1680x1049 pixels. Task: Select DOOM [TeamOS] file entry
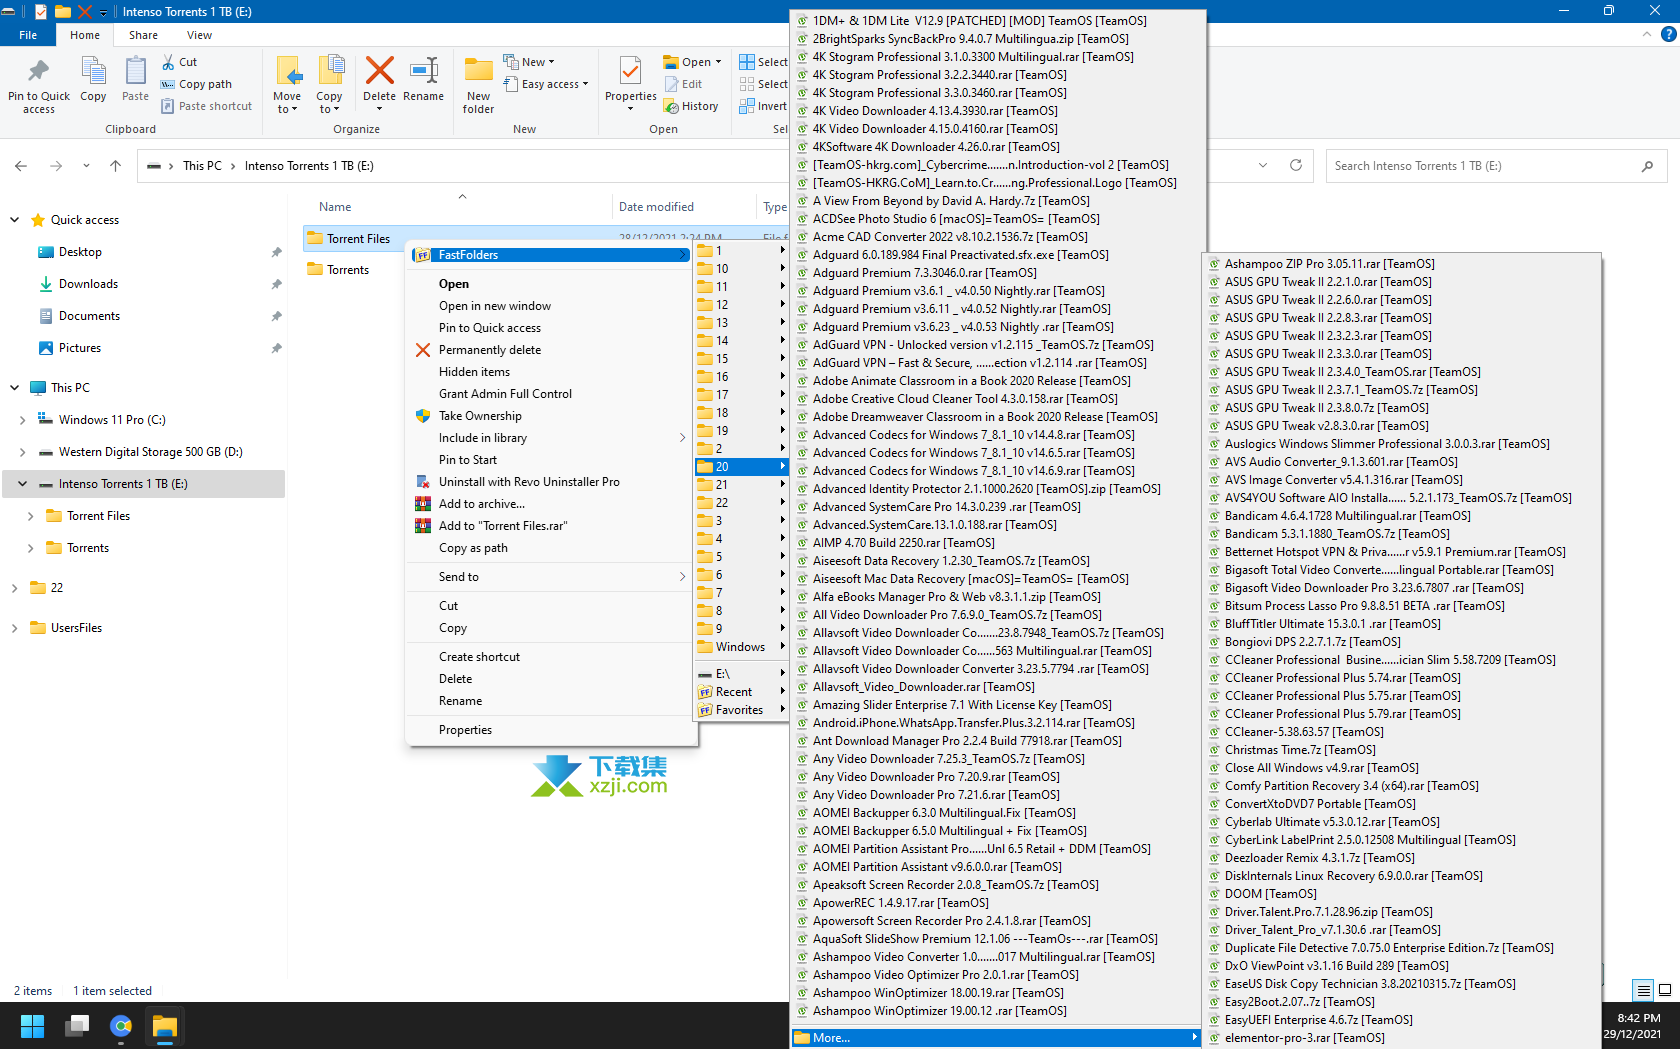[x=1271, y=894]
